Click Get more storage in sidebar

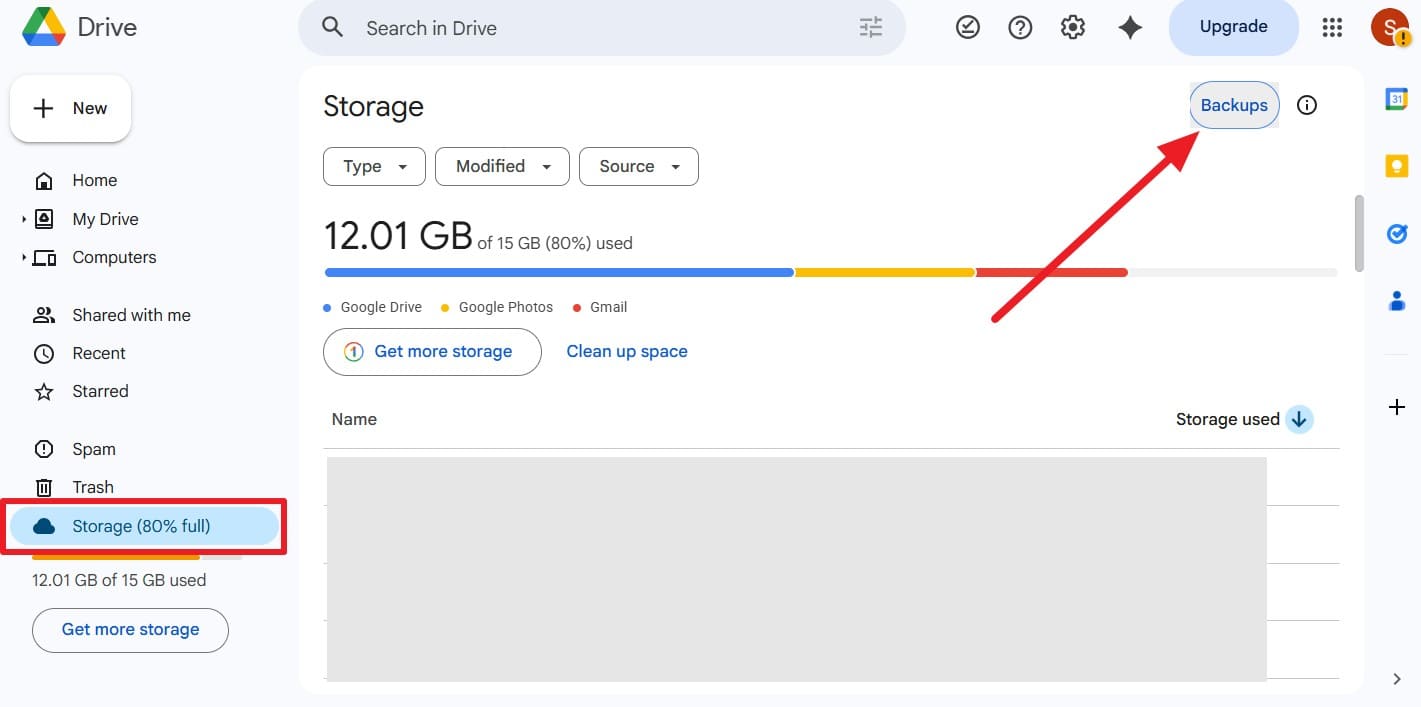130,630
